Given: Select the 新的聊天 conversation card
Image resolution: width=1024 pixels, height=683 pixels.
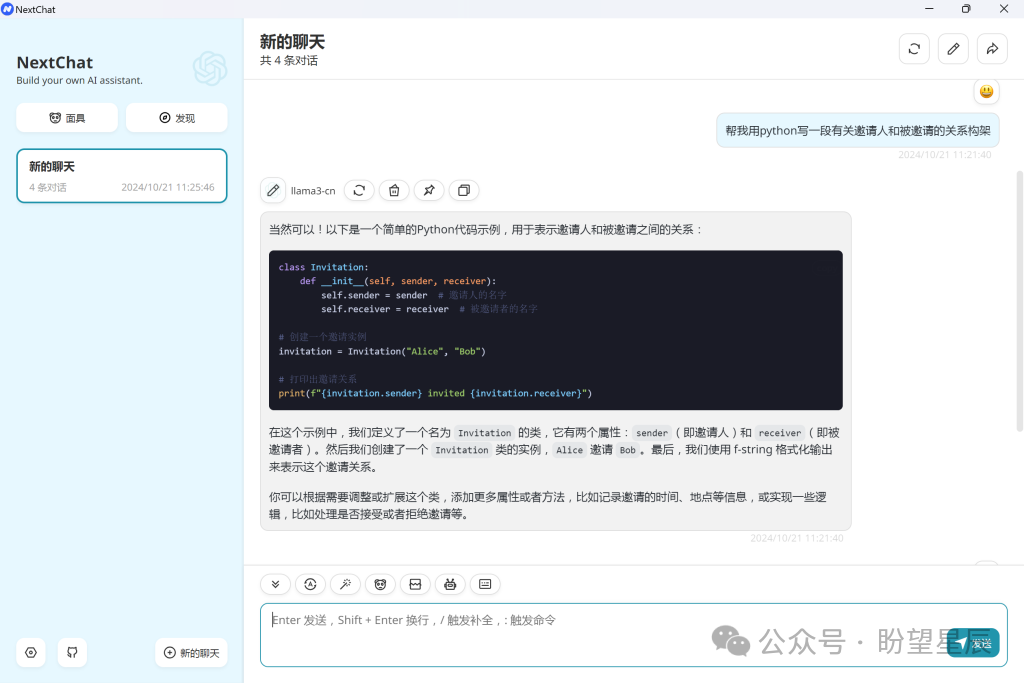Looking at the screenshot, I should click(121, 176).
